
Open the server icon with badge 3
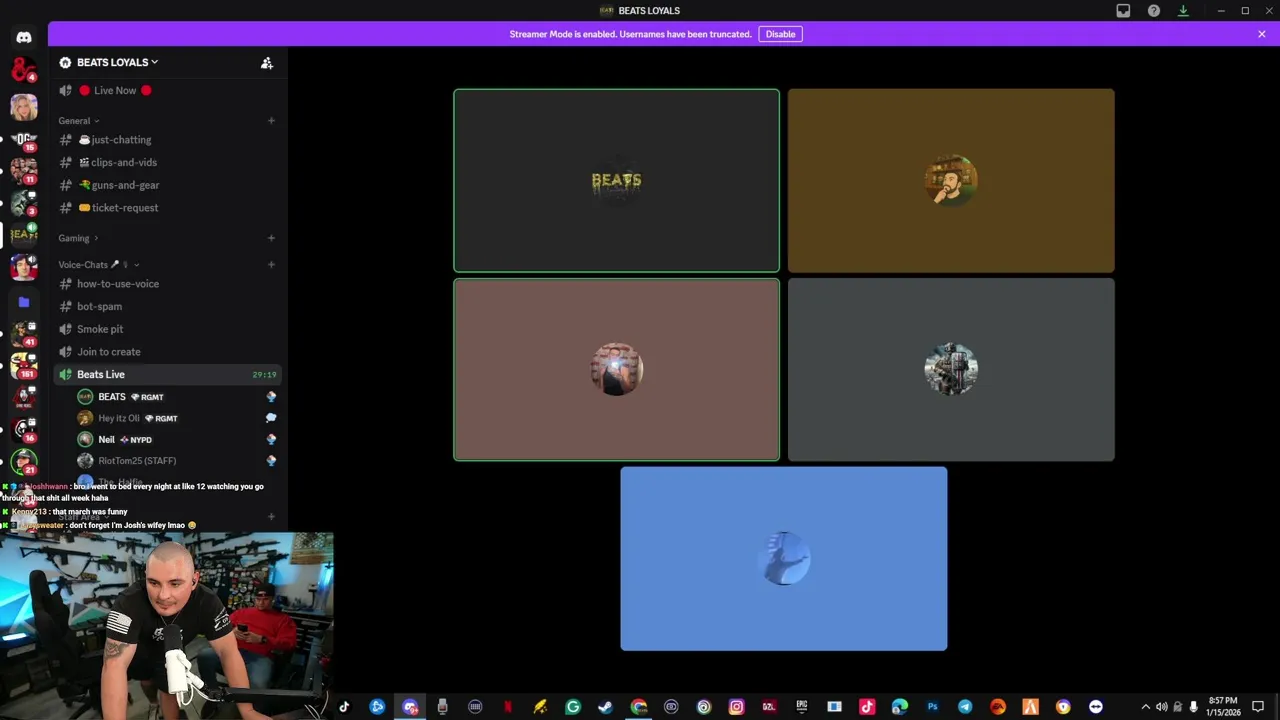(x=24, y=203)
